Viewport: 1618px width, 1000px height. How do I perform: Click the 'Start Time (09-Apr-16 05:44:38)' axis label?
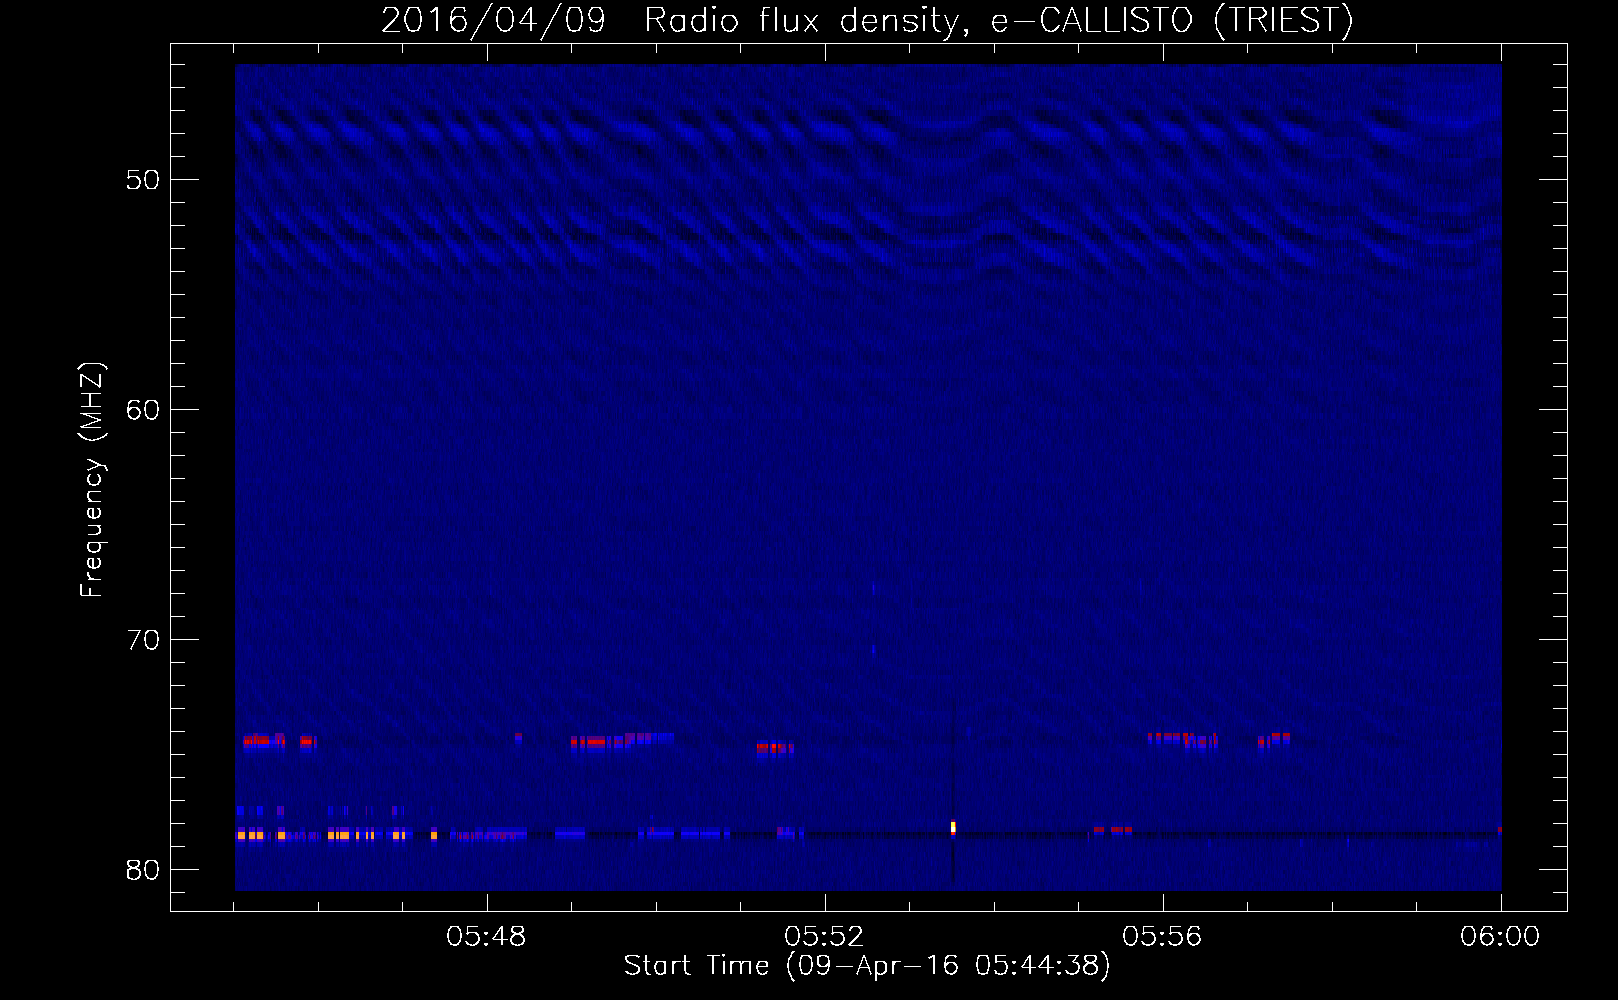pyautogui.click(x=867, y=966)
